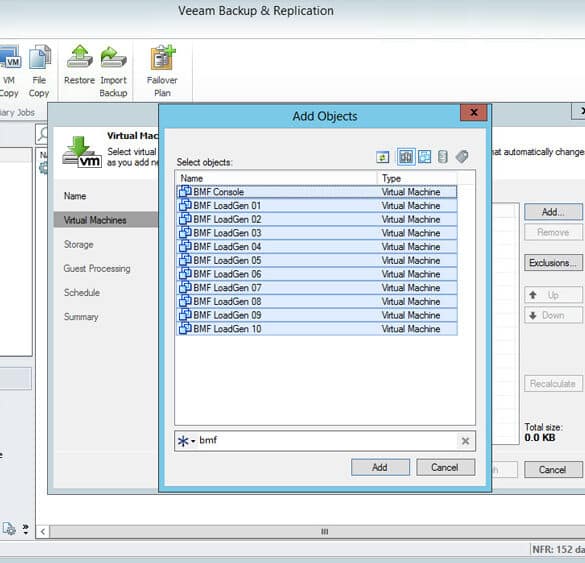
Task: Click the Add button in Add Objects dialog
Action: pyautogui.click(x=380, y=467)
